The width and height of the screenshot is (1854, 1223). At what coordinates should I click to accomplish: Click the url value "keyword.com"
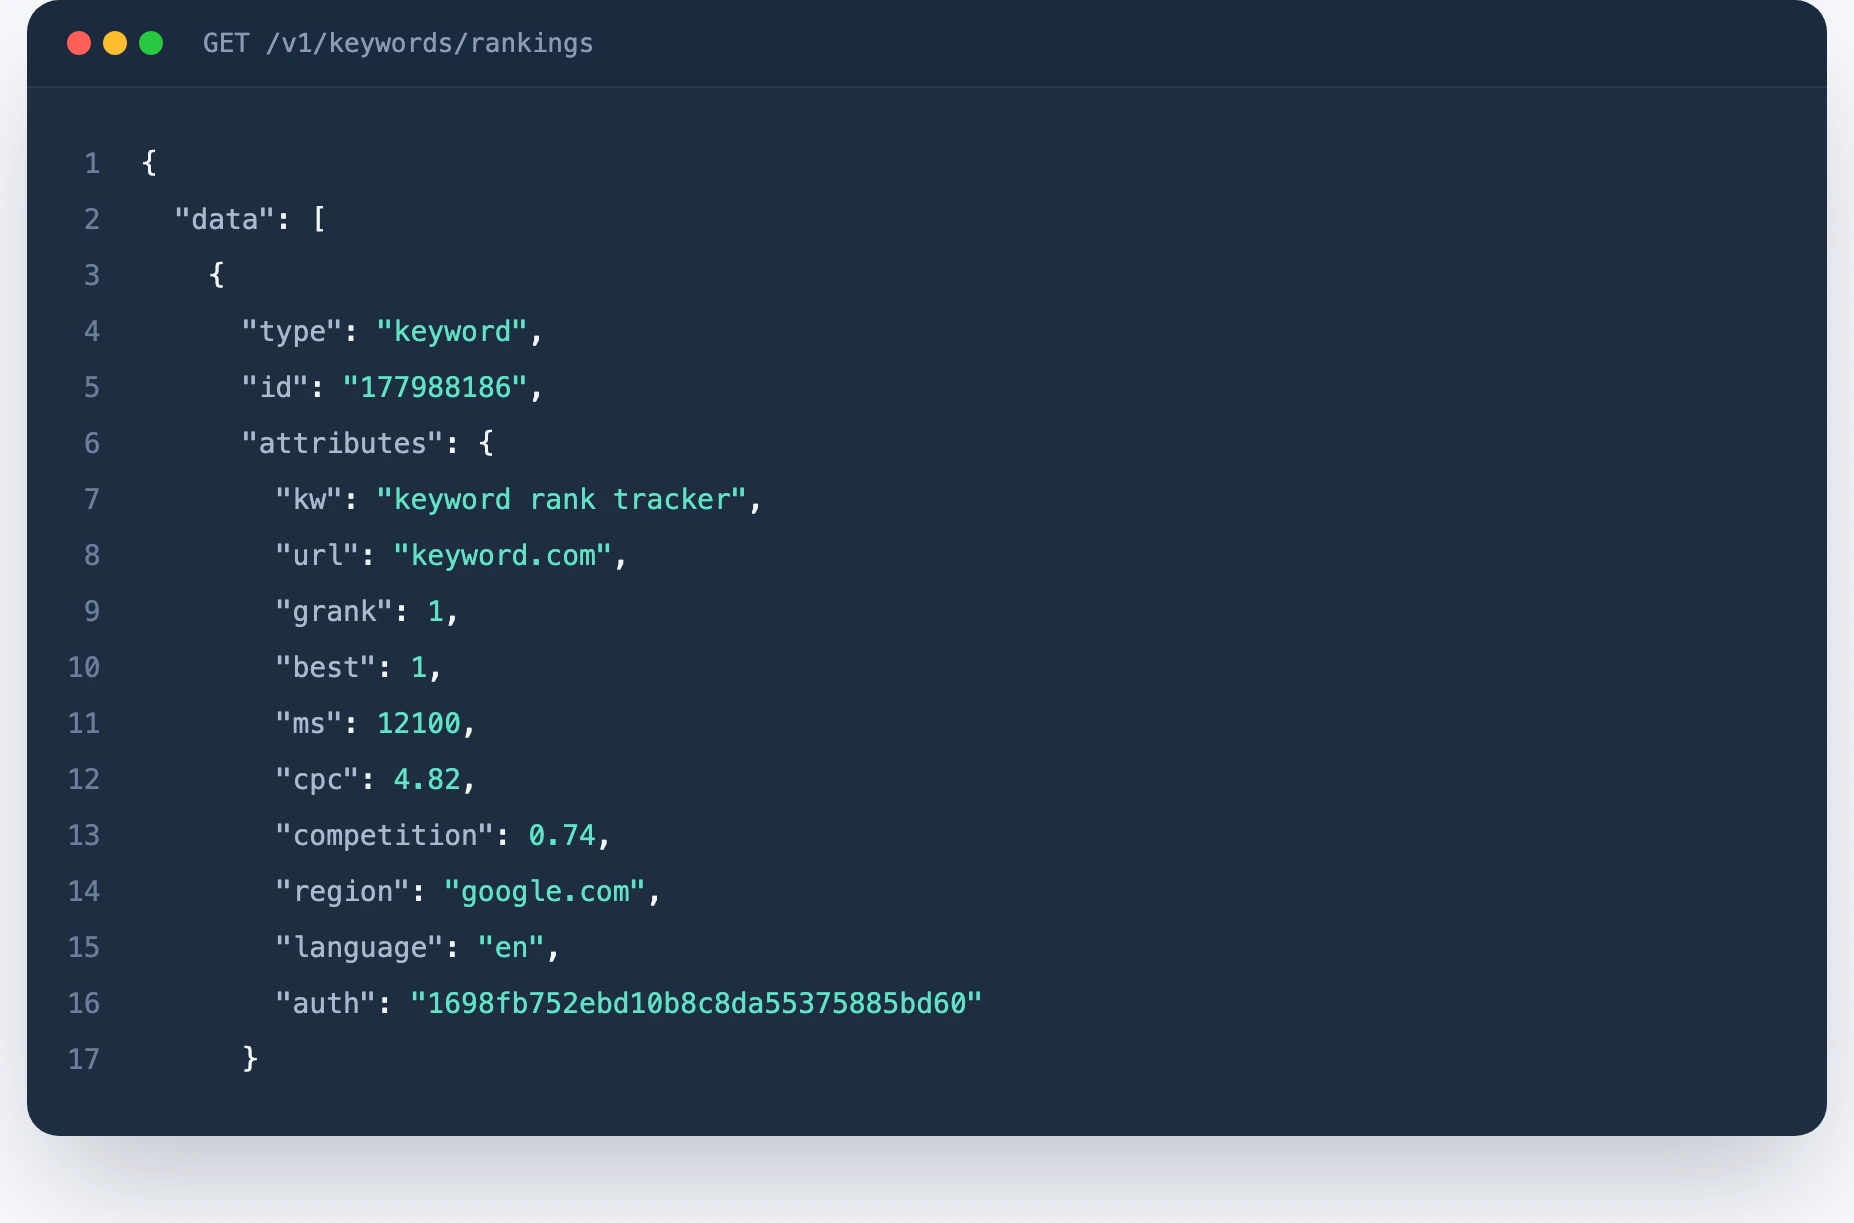click(503, 555)
